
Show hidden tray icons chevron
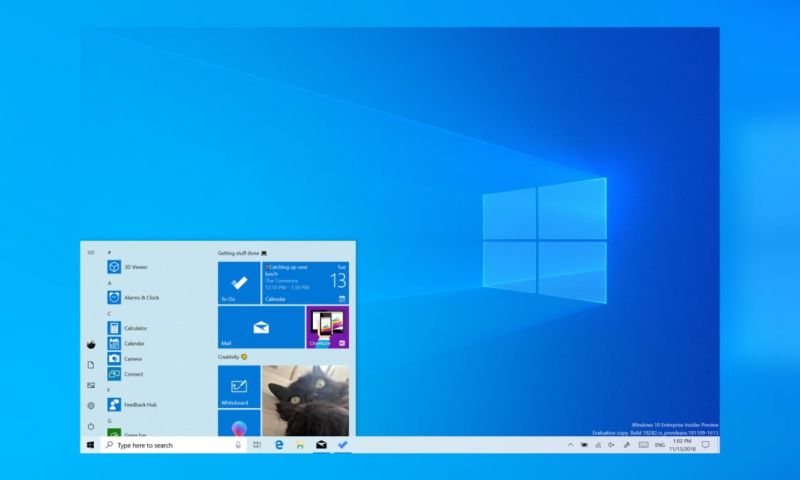(x=570, y=445)
